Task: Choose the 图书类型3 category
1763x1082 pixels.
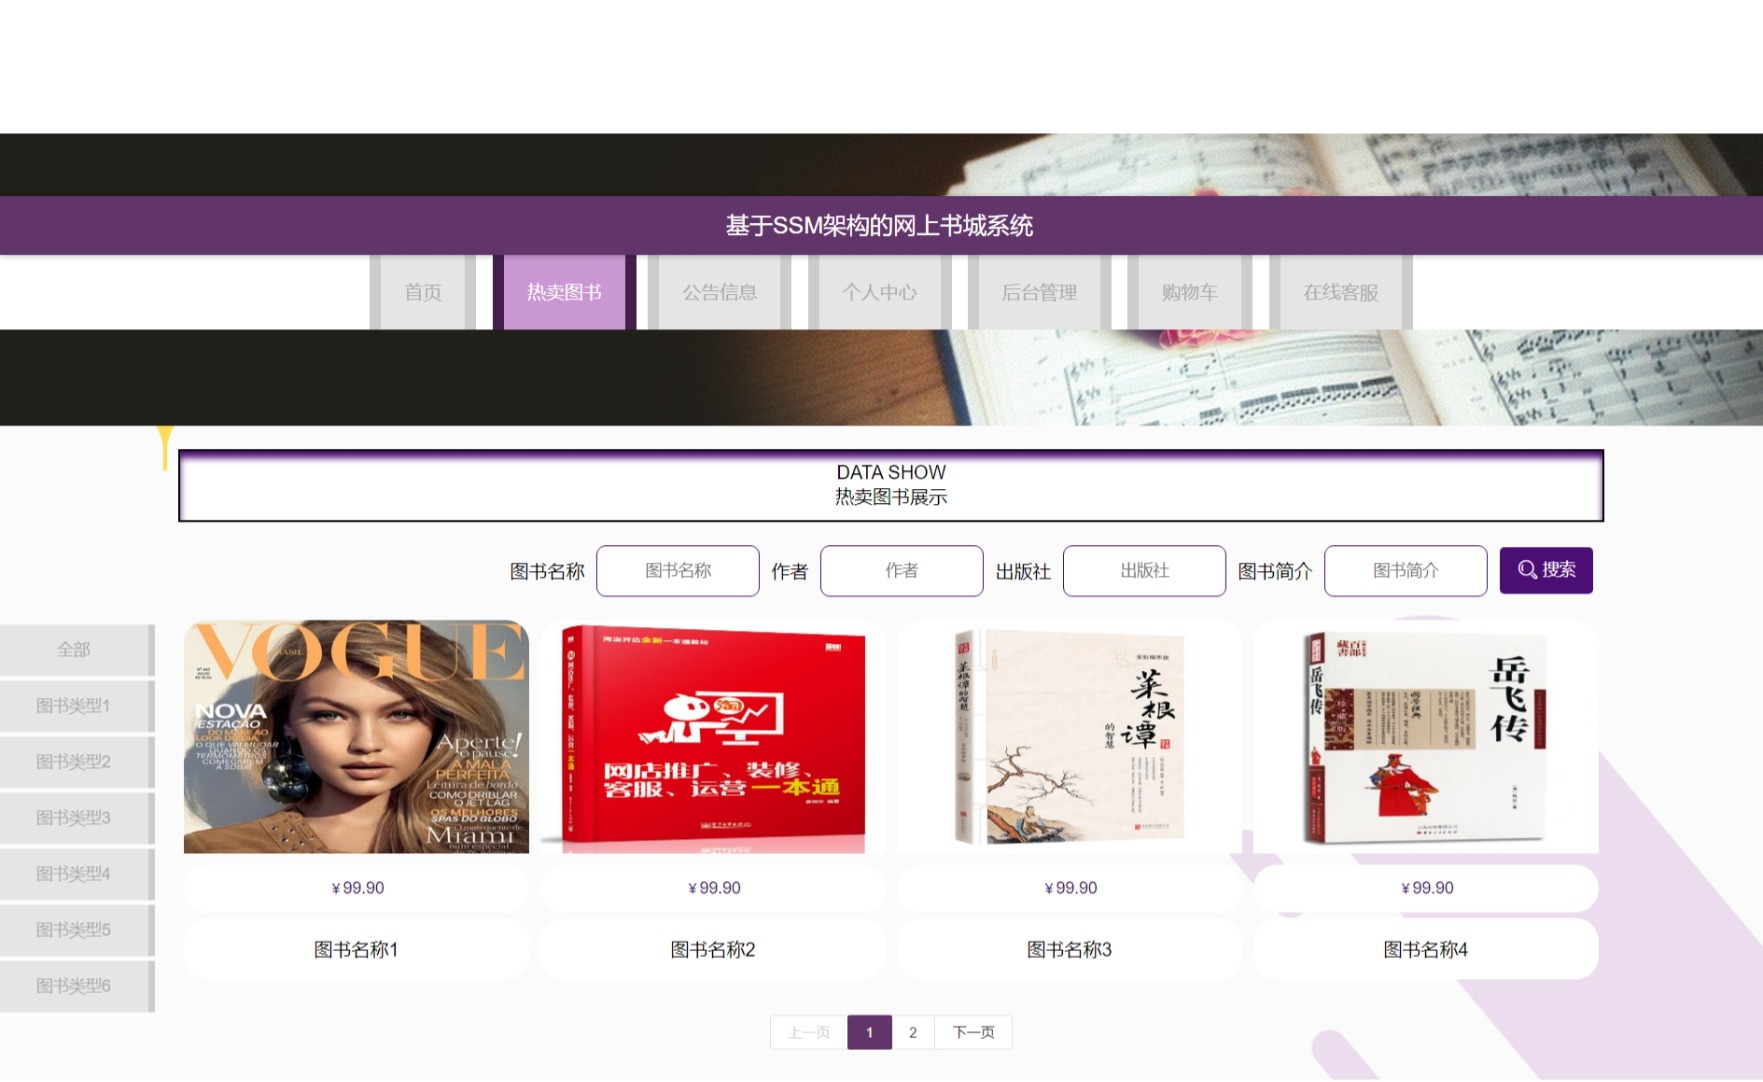Action: [x=76, y=818]
